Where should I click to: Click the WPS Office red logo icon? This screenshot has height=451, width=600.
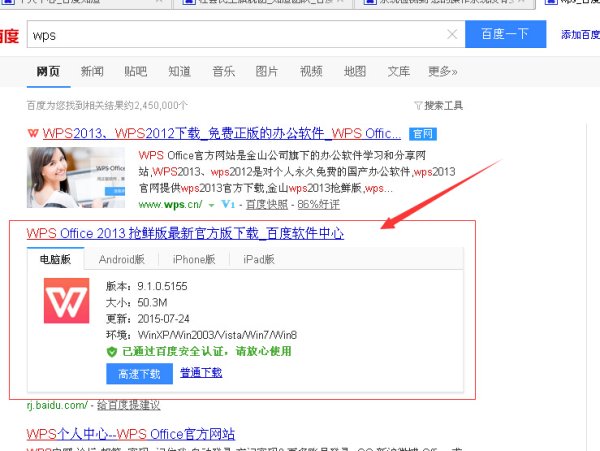(67, 301)
